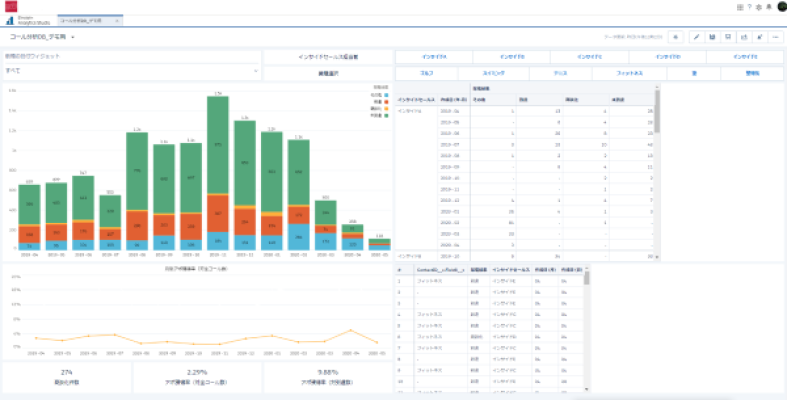Select the leftmost インサイド filter tab
787x400 pixels.
[433, 56]
